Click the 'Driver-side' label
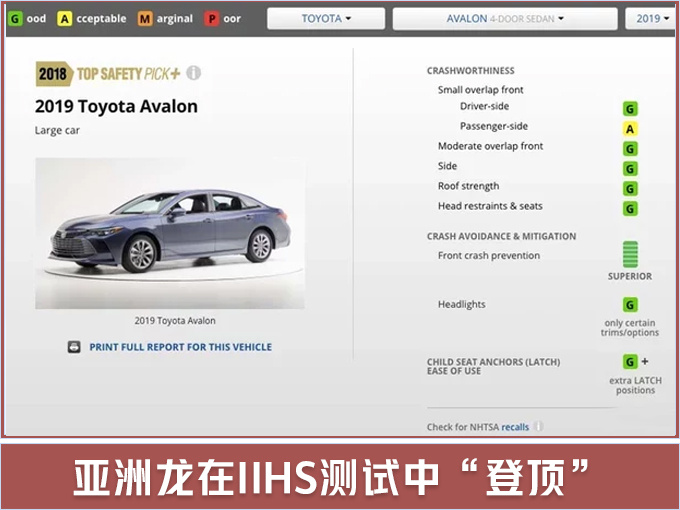680x510 pixels. coord(484,106)
